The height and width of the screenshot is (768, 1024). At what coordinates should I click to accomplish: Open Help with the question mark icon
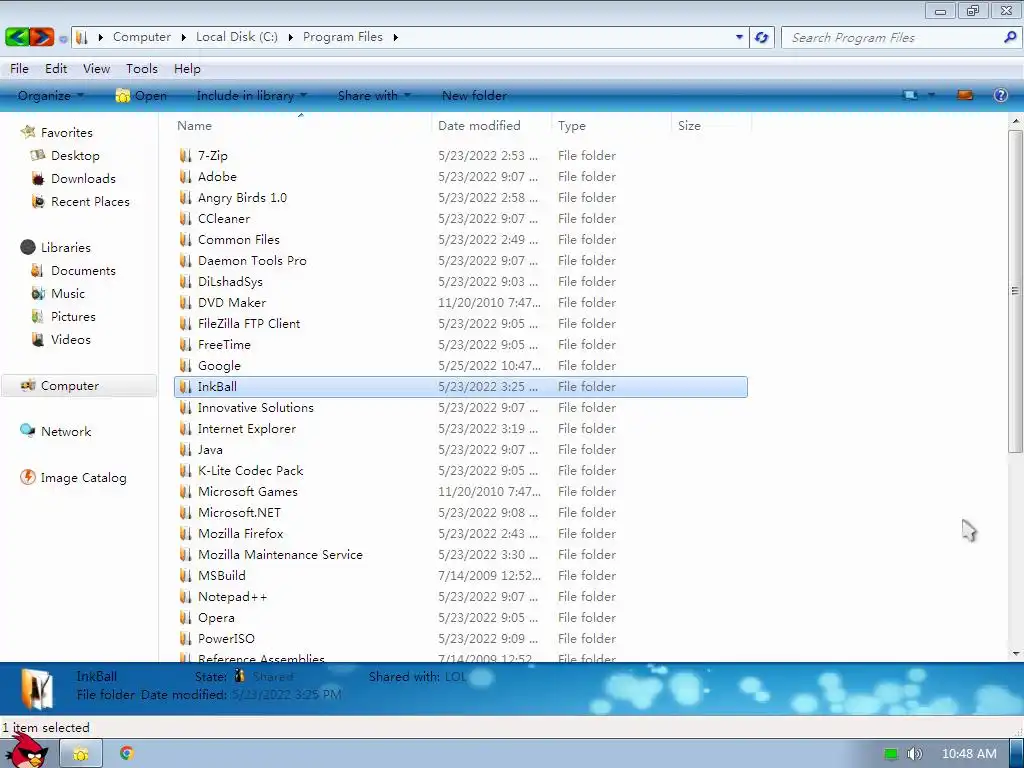1000,95
